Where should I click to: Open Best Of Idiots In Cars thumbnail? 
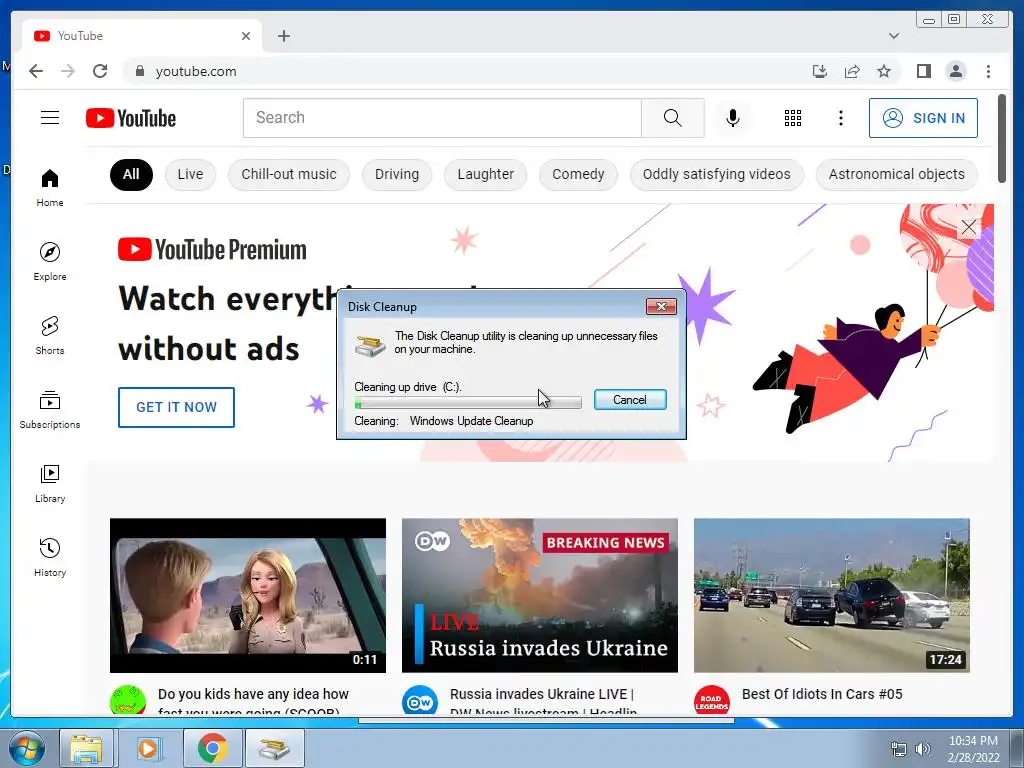coord(831,595)
